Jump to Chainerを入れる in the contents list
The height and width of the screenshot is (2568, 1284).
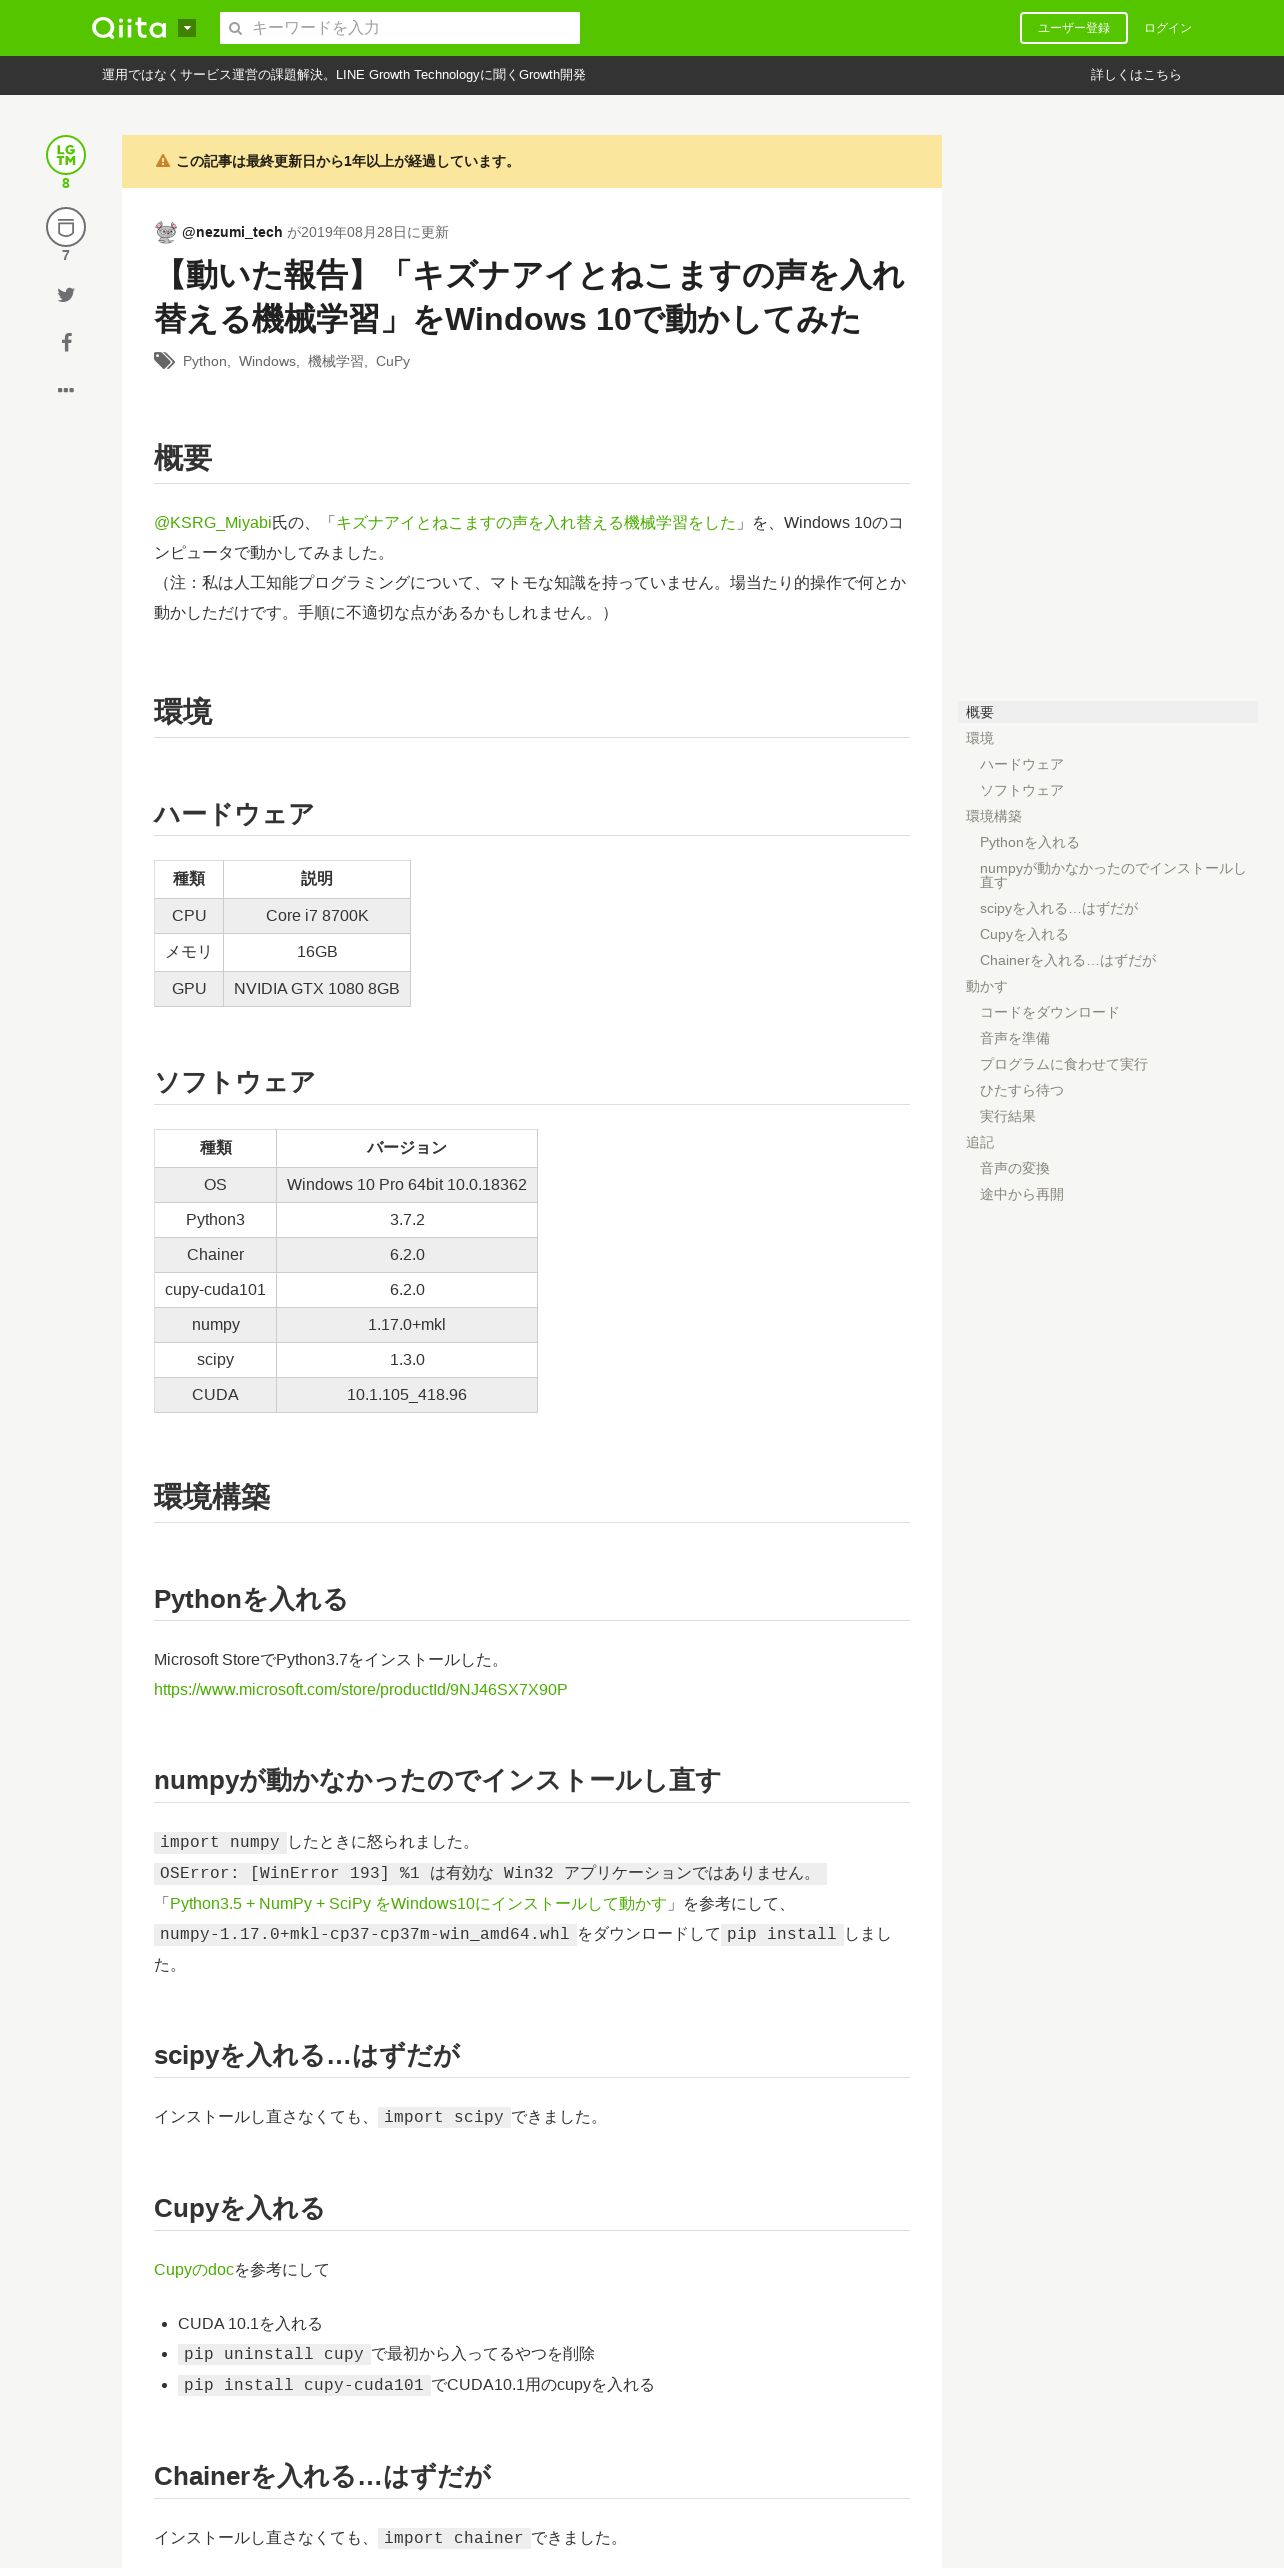[x=1068, y=960]
